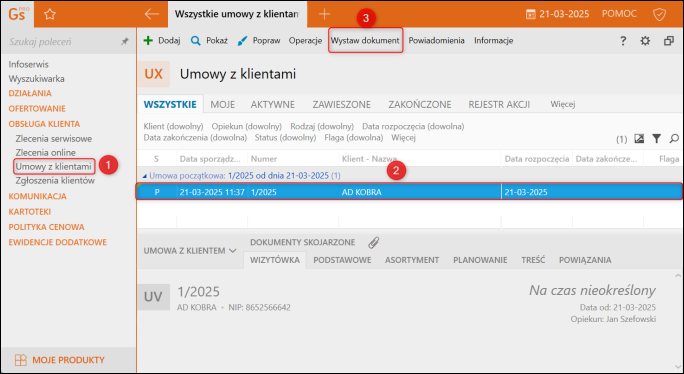Open the Klient (dowolny) filter

[x=174, y=127]
